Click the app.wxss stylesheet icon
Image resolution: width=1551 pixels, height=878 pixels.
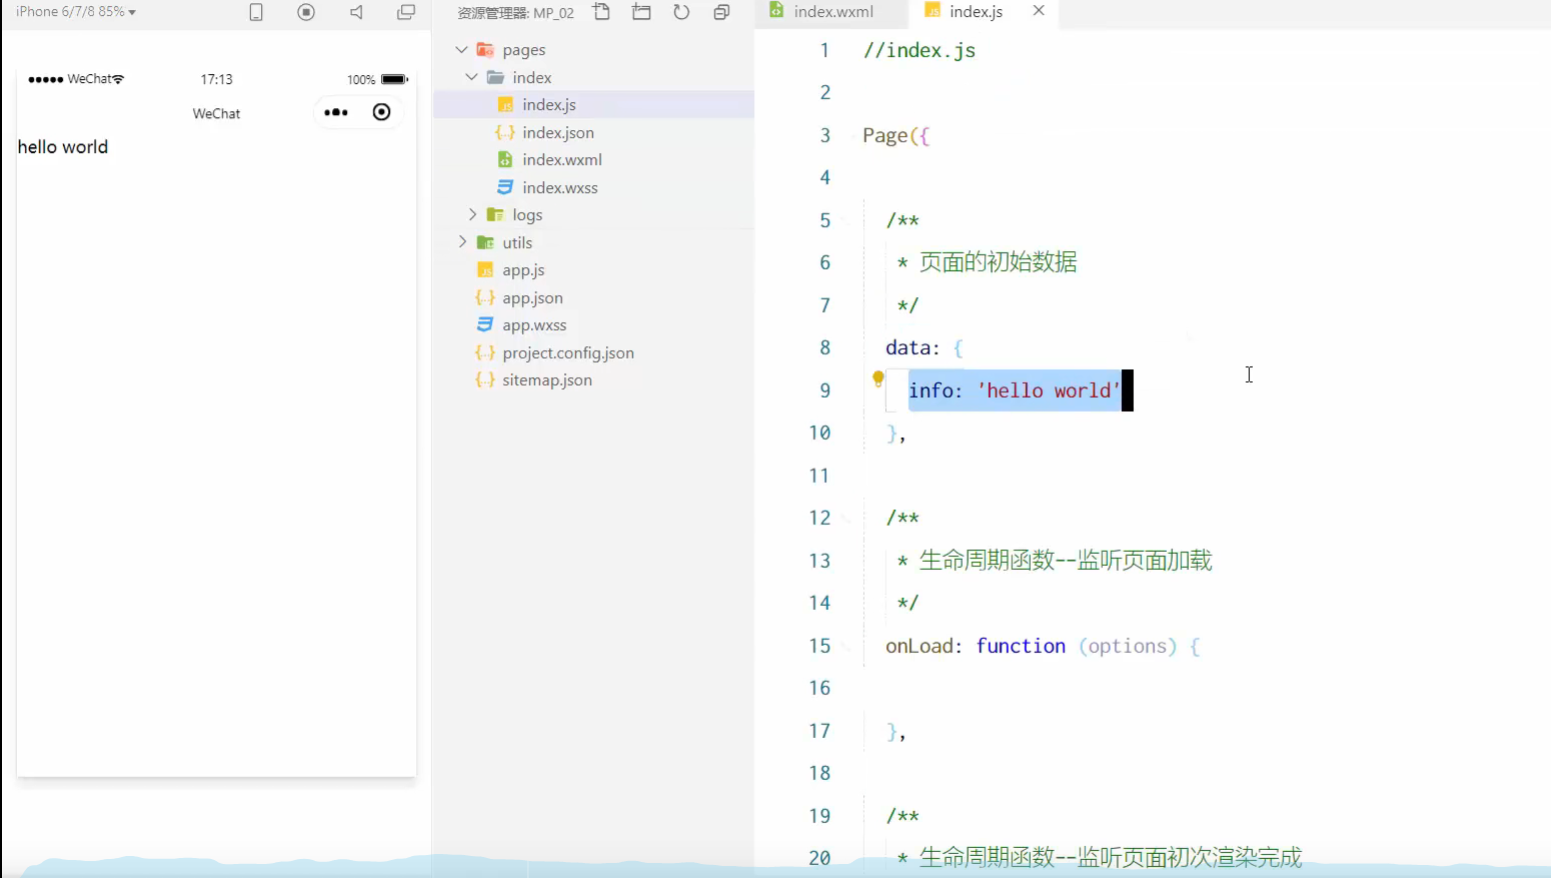tap(485, 325)
